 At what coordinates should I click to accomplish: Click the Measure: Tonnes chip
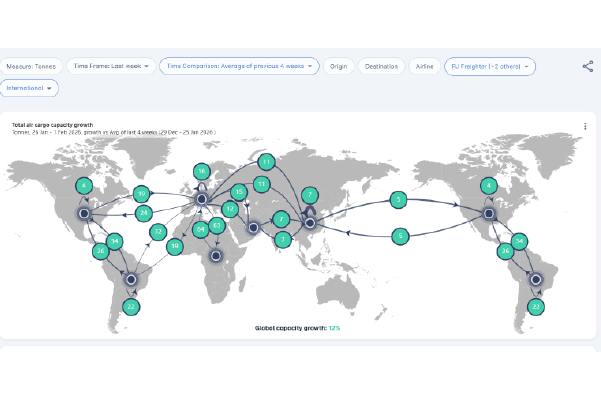click(32, 66)
